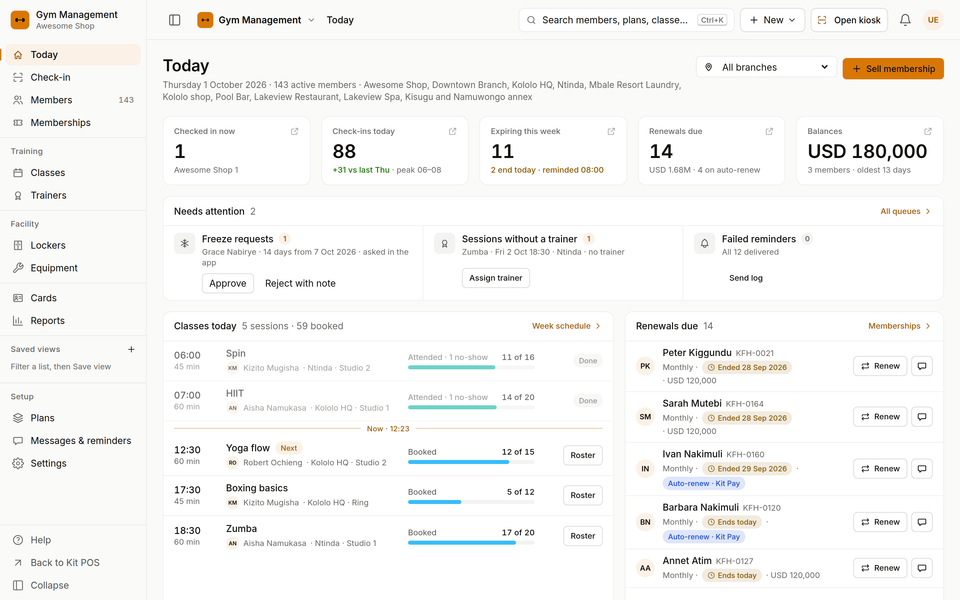This screenshot has width=960, height=600.
Task: Open Plans in the sidebar
Action: (x=73, y=418)
